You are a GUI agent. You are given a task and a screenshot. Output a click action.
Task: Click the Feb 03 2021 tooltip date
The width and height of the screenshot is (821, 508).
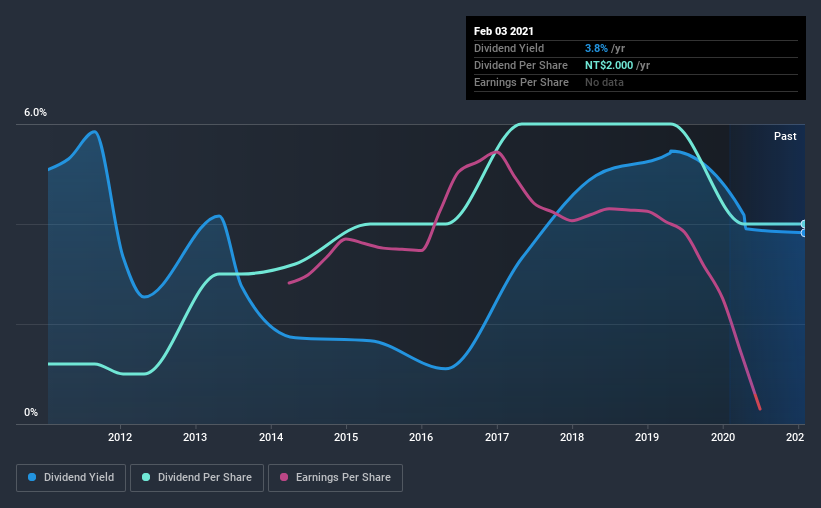504,31
